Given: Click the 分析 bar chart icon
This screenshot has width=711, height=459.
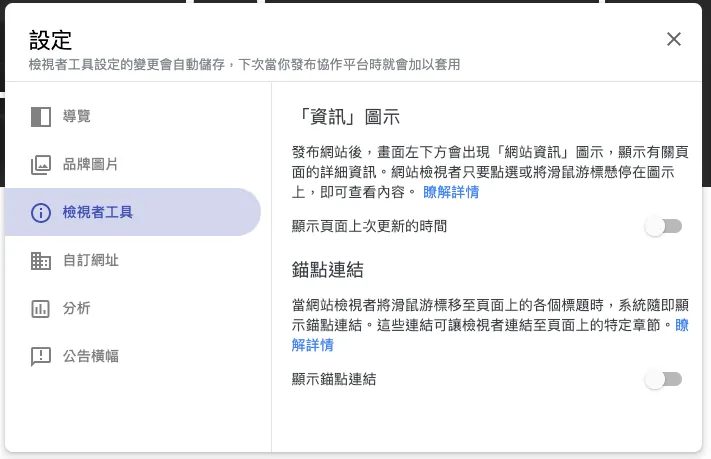Looking at the screenshot, I should click(x=40, y=308).
